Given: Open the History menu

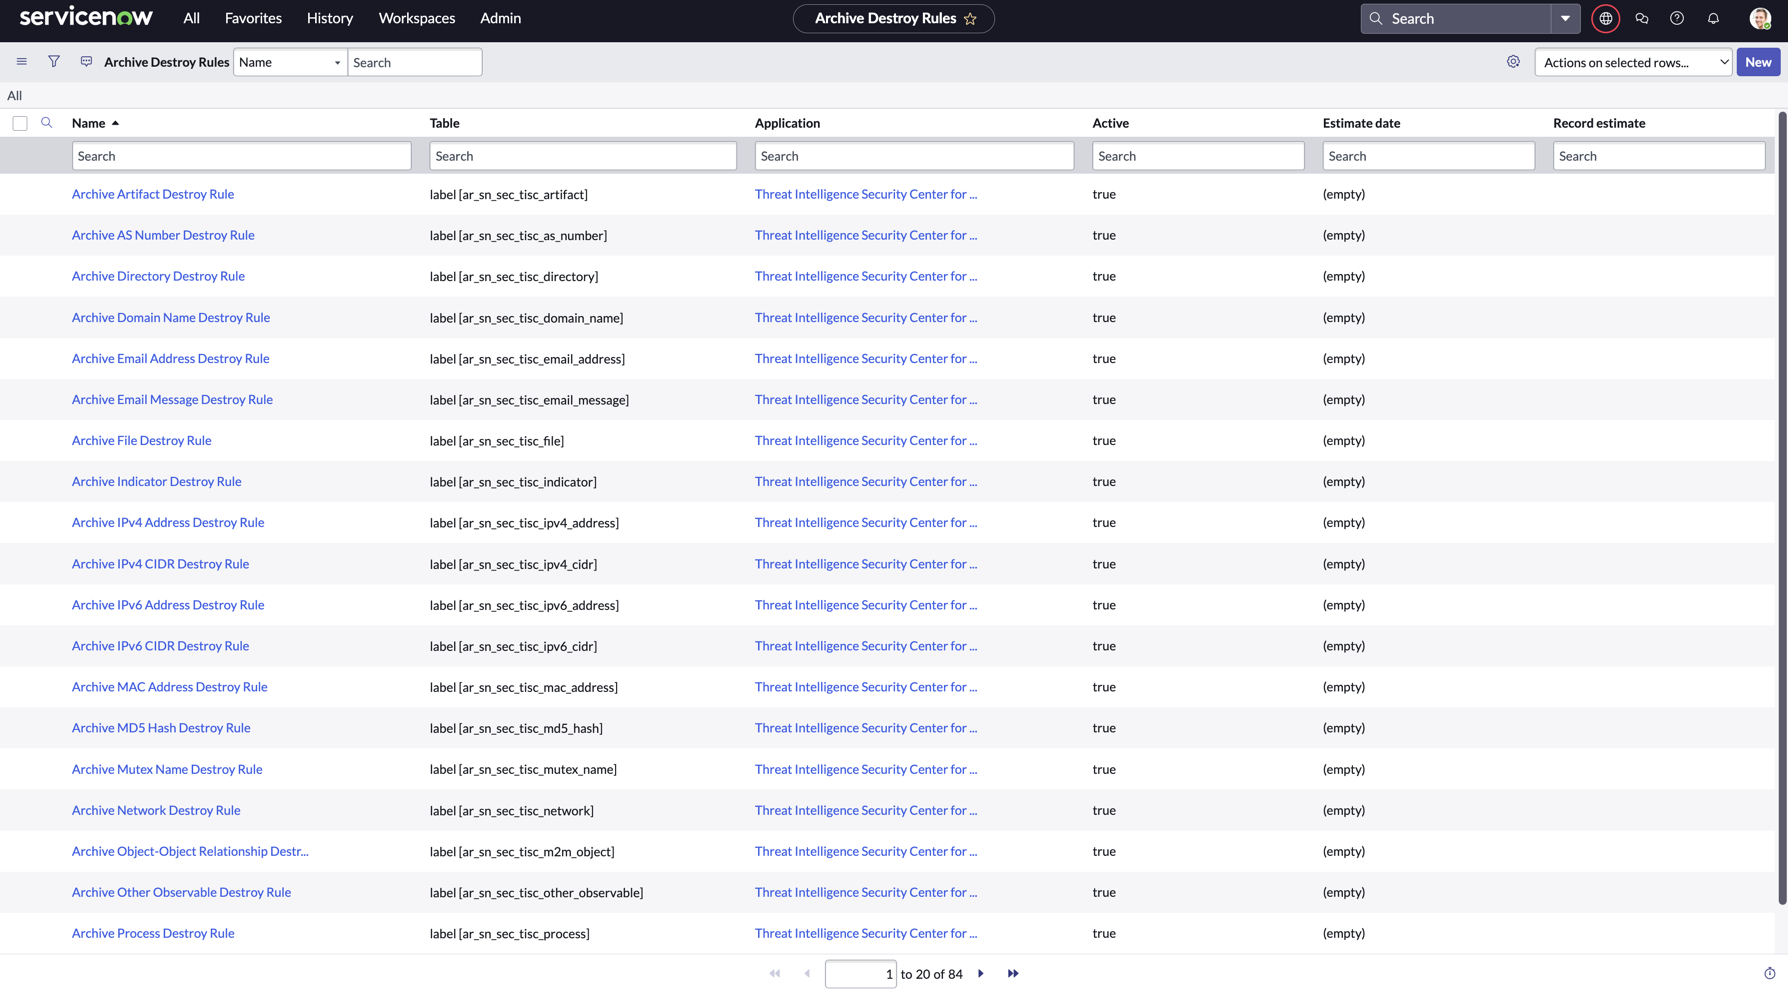Looking at the screenshot, I should 330,18.
